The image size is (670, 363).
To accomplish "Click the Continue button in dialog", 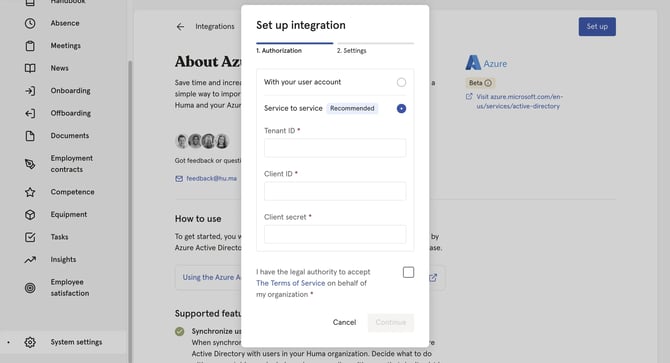I will point(391,322).
